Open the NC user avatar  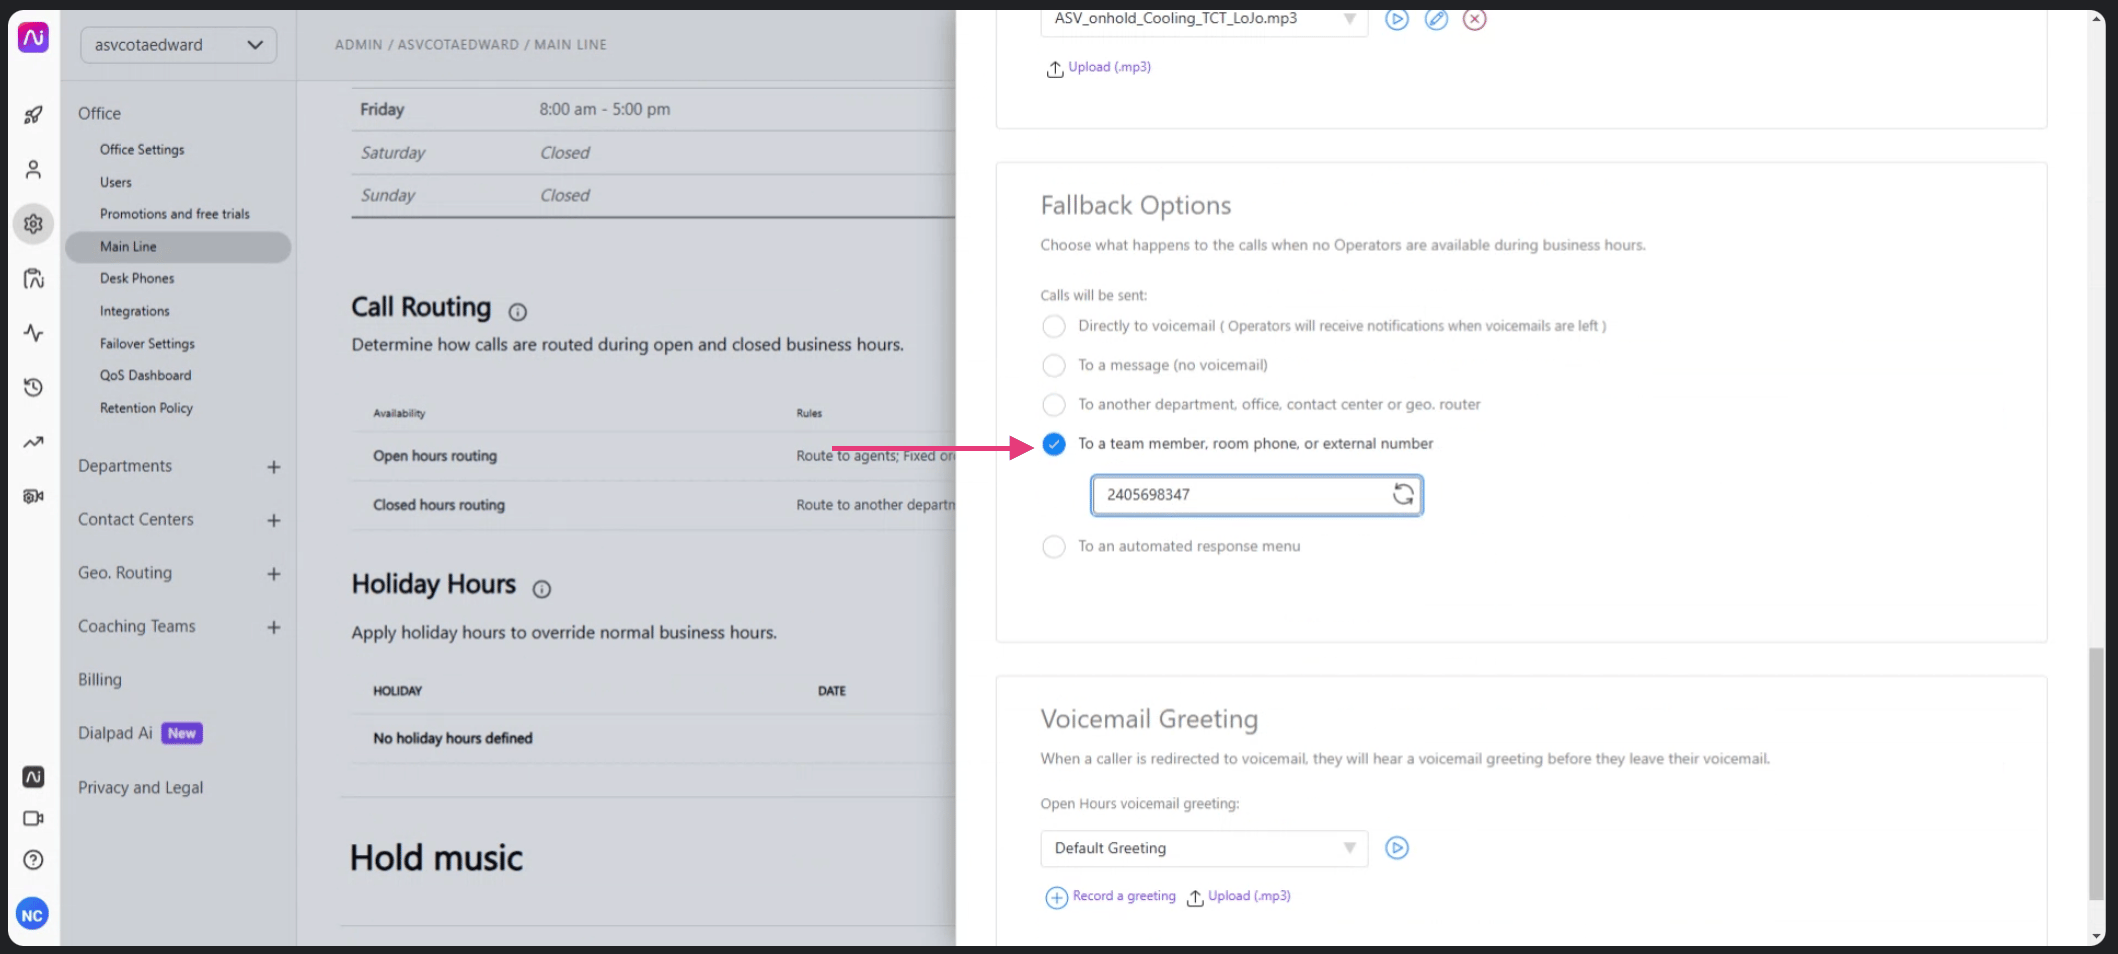32,914
